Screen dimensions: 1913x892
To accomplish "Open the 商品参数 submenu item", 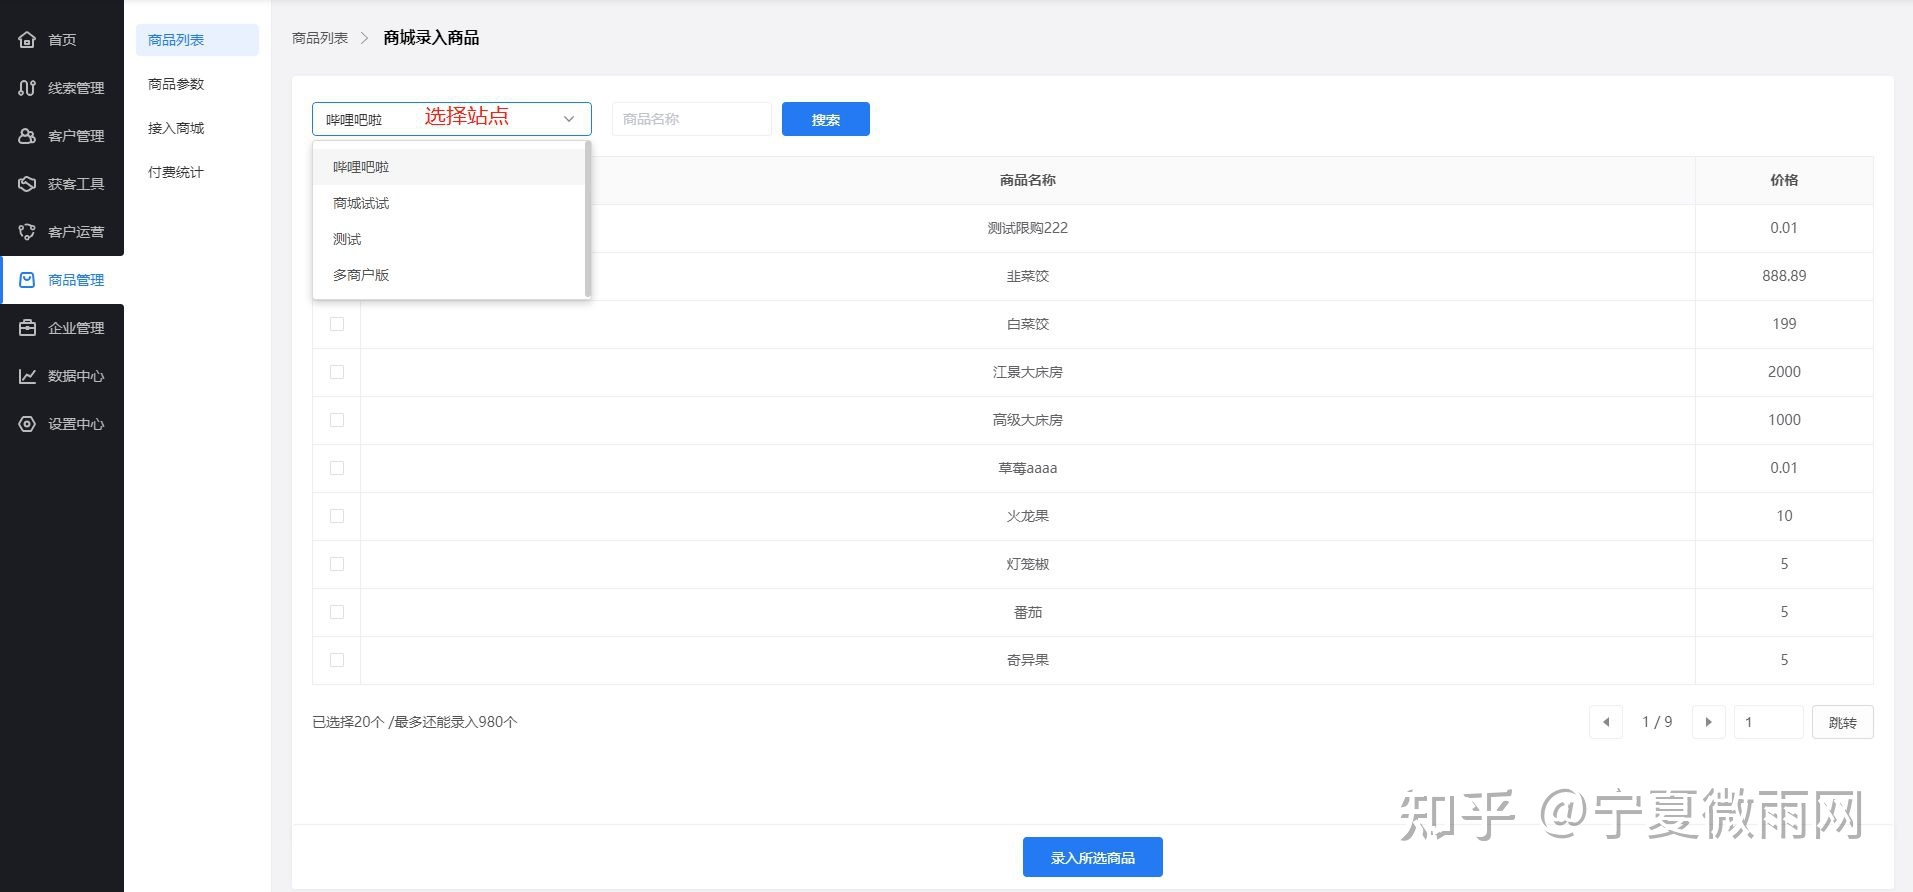I will click(176, 84).
